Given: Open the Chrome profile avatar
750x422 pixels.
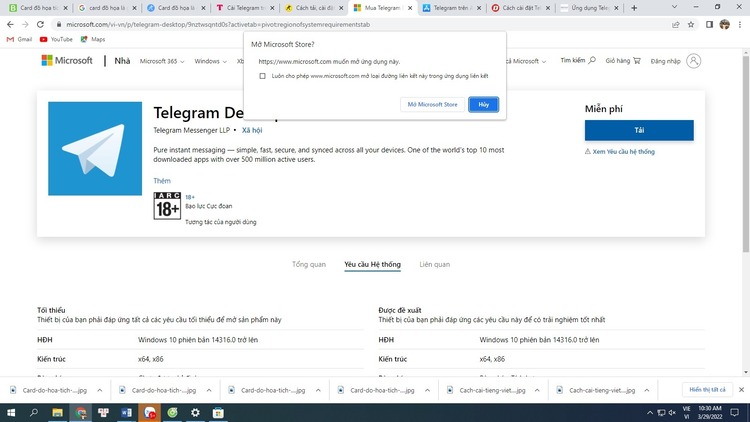Looking at the screenshot, I should [x=725, y=24].
